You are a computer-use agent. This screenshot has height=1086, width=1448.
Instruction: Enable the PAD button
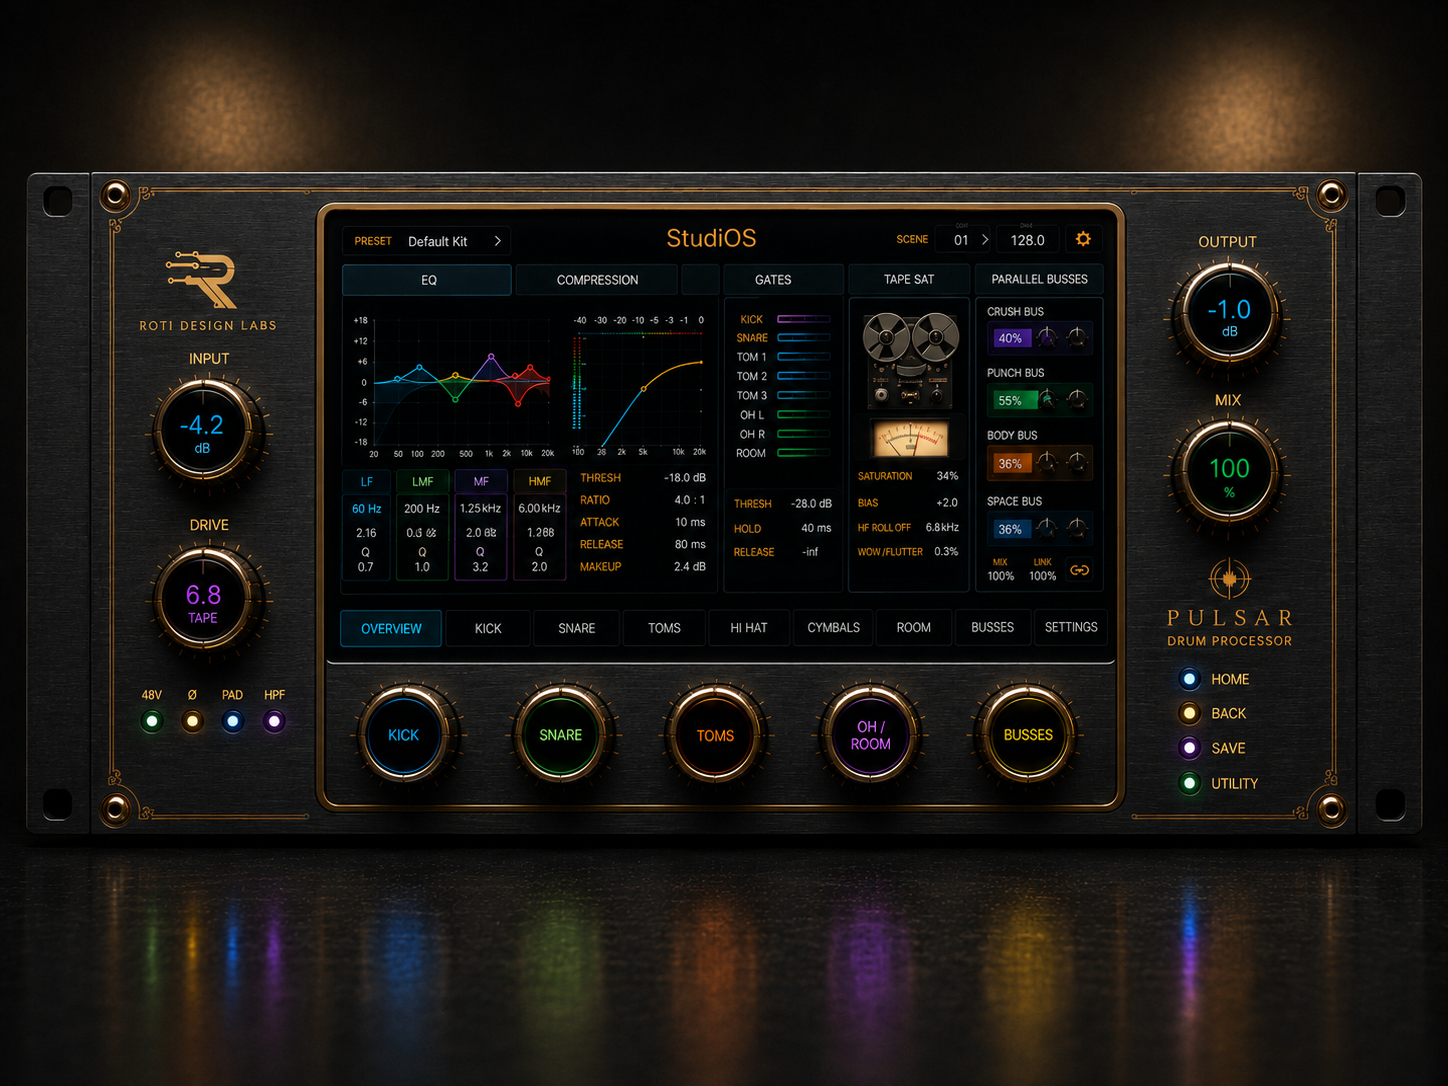[x=233, y=721]
